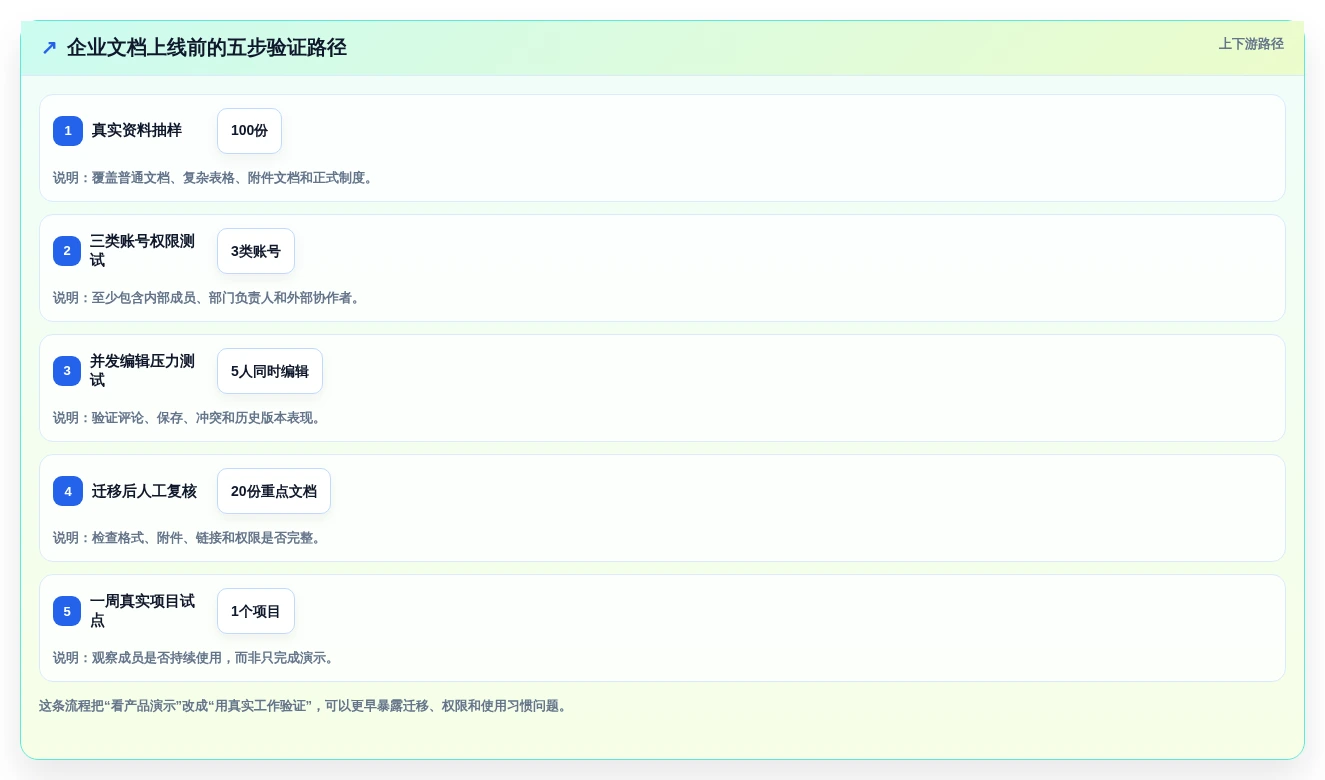Click description 至少包含内部成员
Viewport: 1325px width, 780px height.
tap(208, 298)
